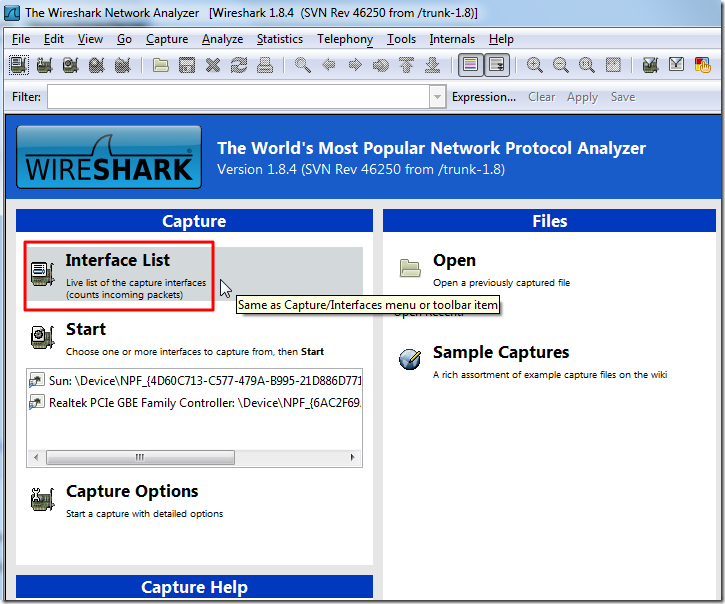Open the Capture menu
Viewport: 725px width, 604px height.
tap(167, 39)
